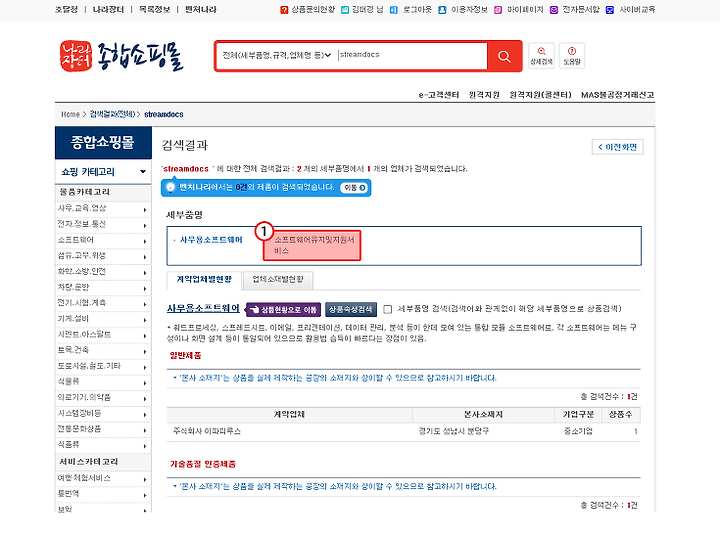720x537 pixels.
Task: Click the 로그아웃 icon
Action: click(x=394, y=10)
